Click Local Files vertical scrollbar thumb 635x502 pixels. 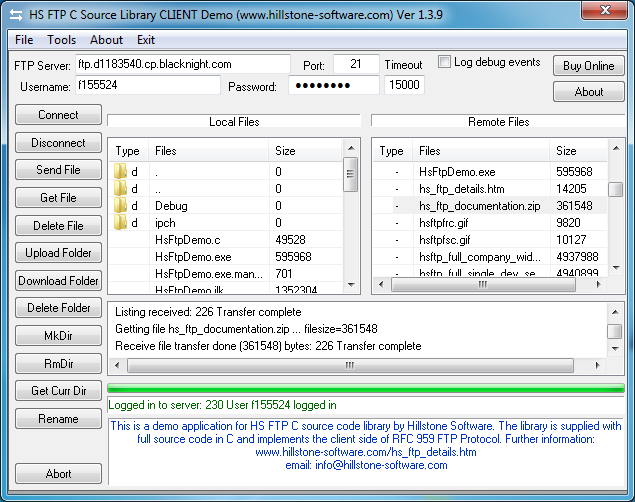pos(351,174)
